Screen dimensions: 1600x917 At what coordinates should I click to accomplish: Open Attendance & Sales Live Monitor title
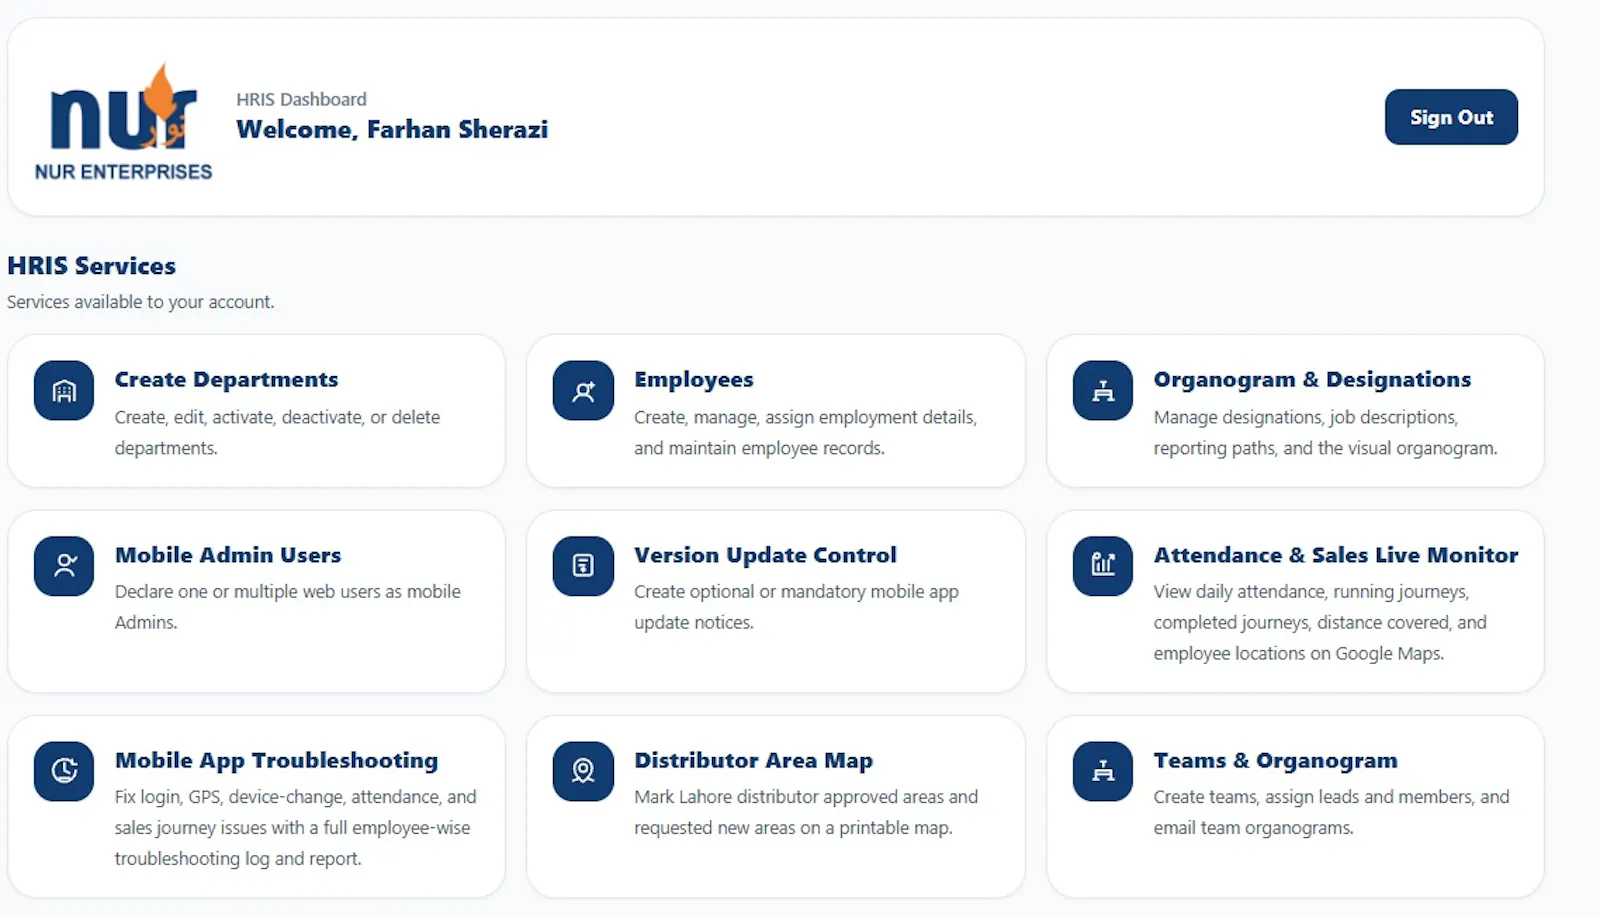[x=1336, y=554]
